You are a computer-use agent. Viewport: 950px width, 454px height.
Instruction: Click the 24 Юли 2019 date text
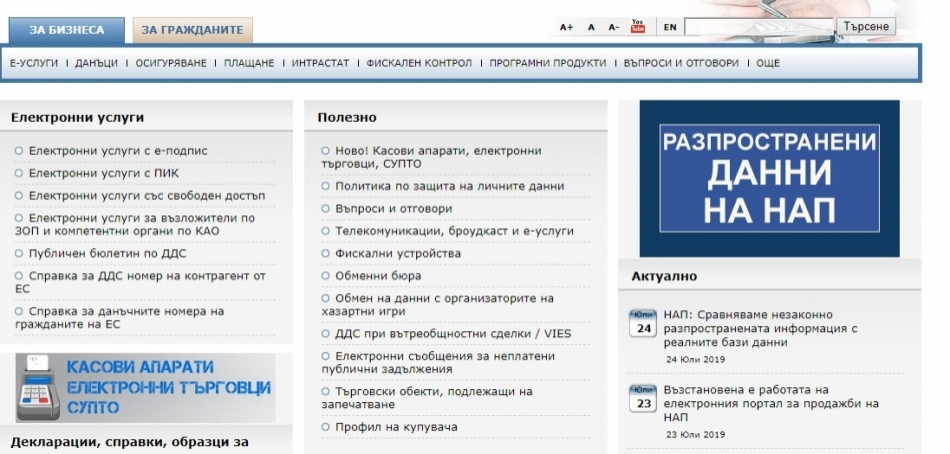click(696, 359)
